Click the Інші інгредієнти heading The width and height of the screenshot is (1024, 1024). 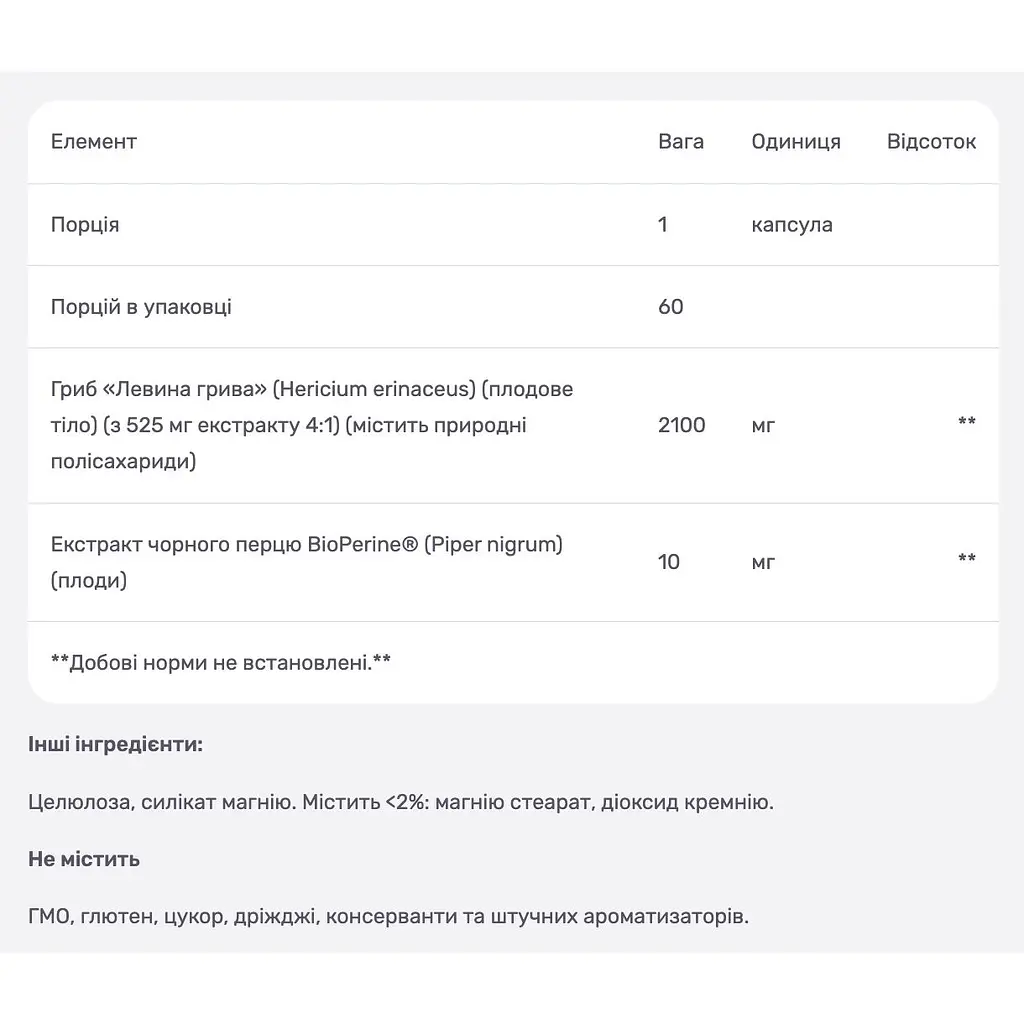(116, 744)
